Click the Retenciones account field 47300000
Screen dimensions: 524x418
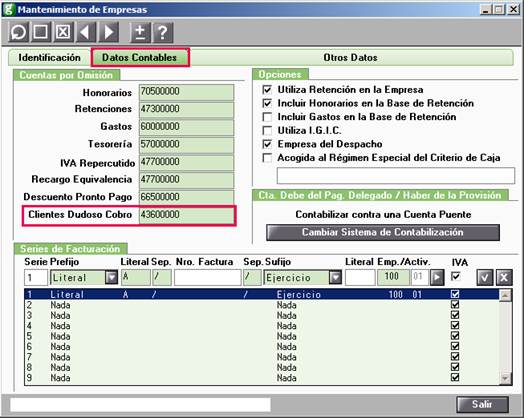pyautogui.click(x=186, y=110)
